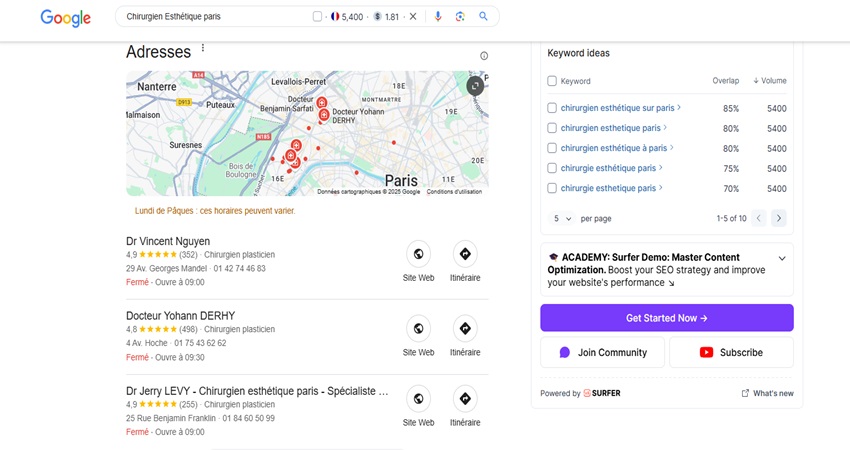Check 'chirurgien esthétique sur paris' keyword
Screen dimensions: 850x450
(x=552, y=108)
